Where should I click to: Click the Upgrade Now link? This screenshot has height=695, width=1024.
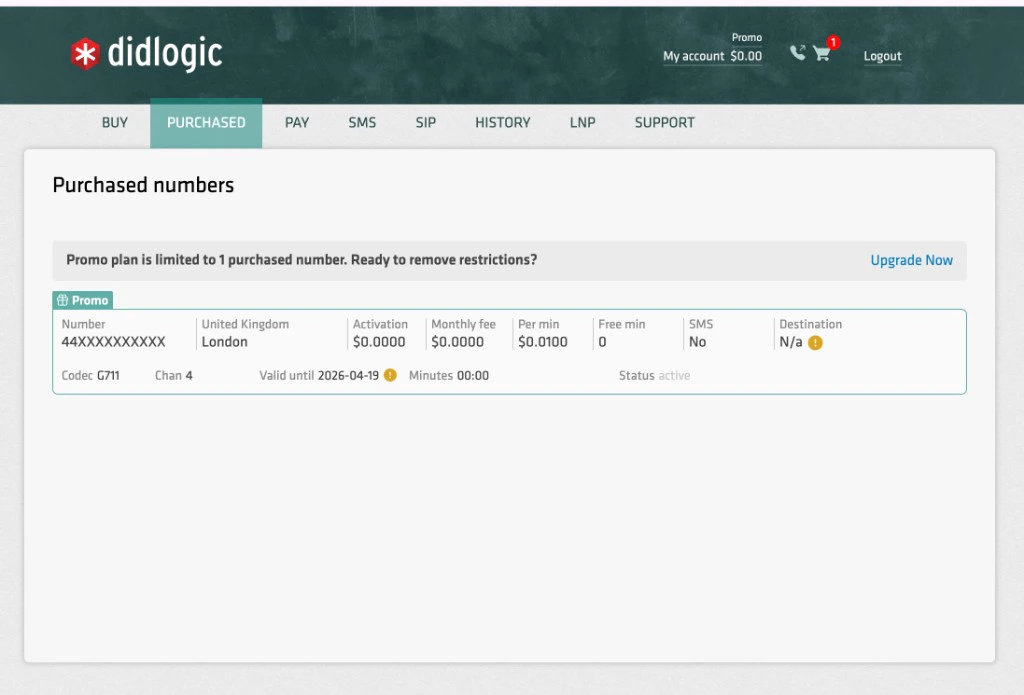click(x=911, y=259)
